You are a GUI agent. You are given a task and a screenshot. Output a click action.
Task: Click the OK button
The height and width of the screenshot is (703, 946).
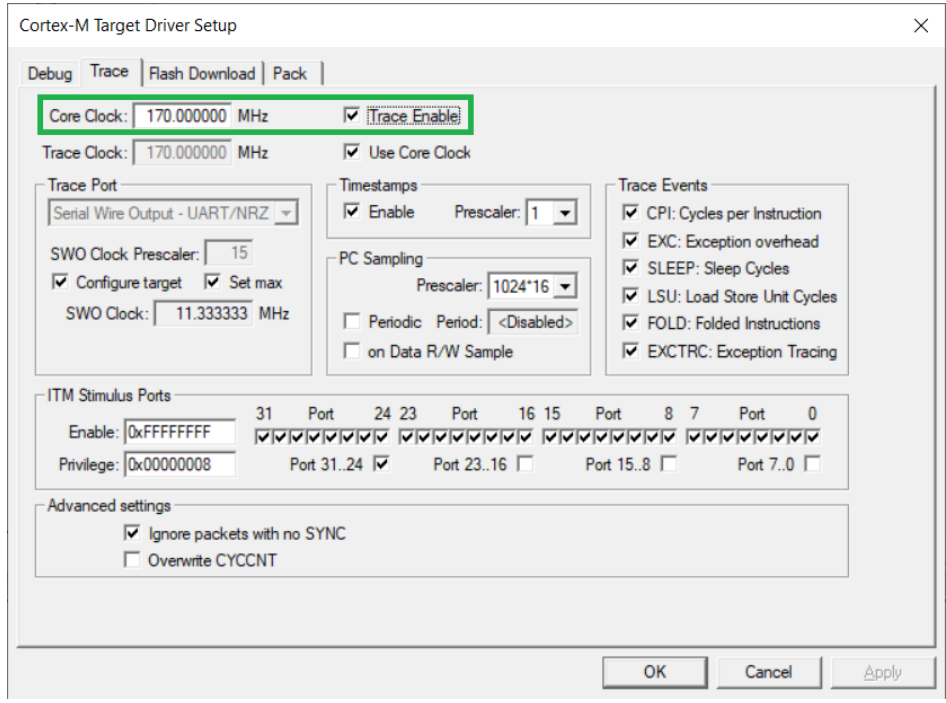click(x=655, y=672)
